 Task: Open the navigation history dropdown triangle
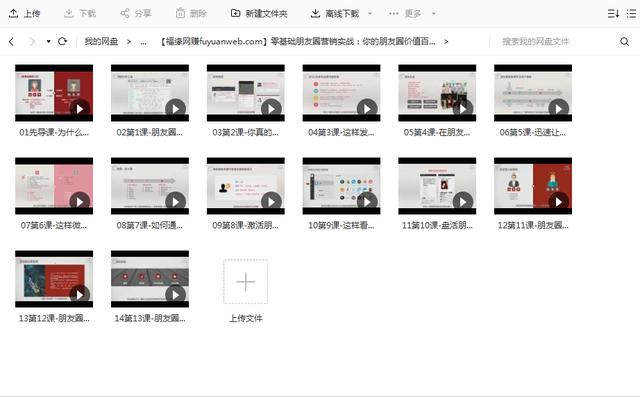[x=48, y=41]
